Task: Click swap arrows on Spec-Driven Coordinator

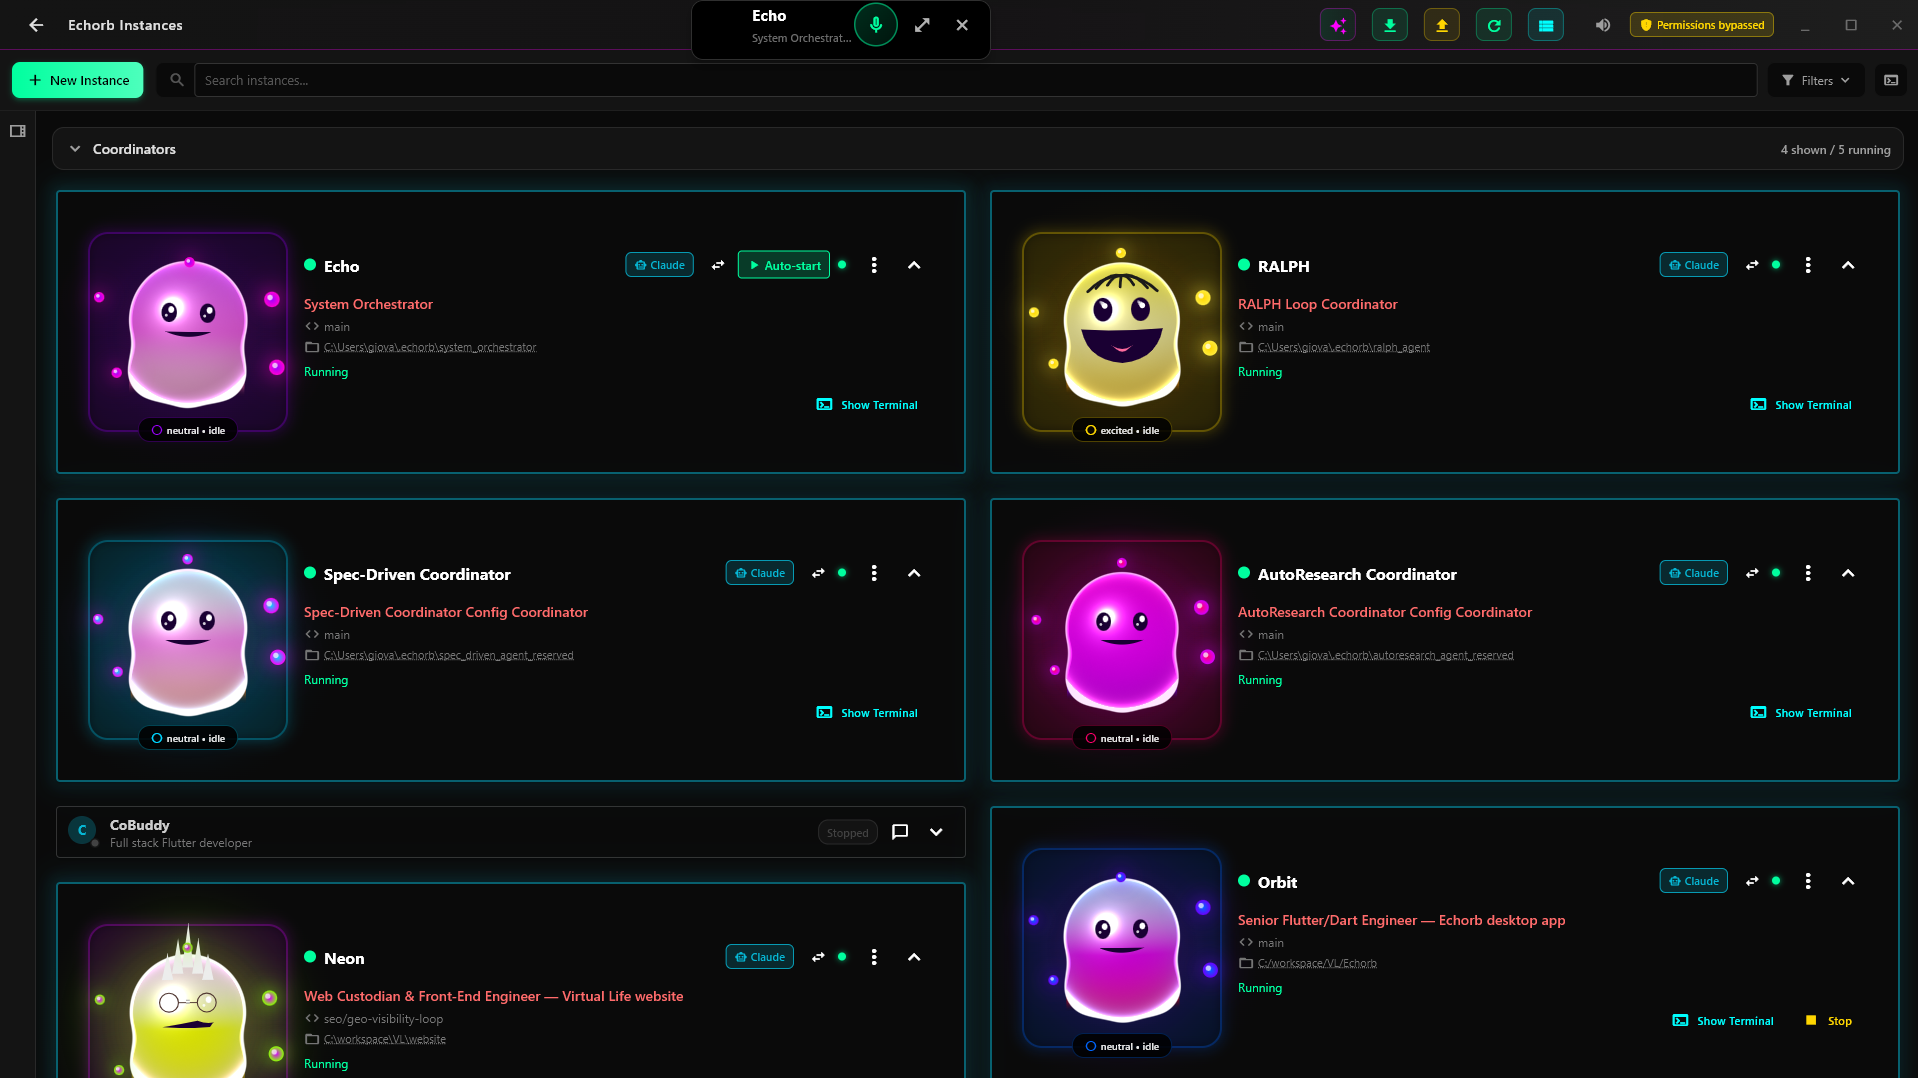Action: pyautogui.click(x=818, y=573)
